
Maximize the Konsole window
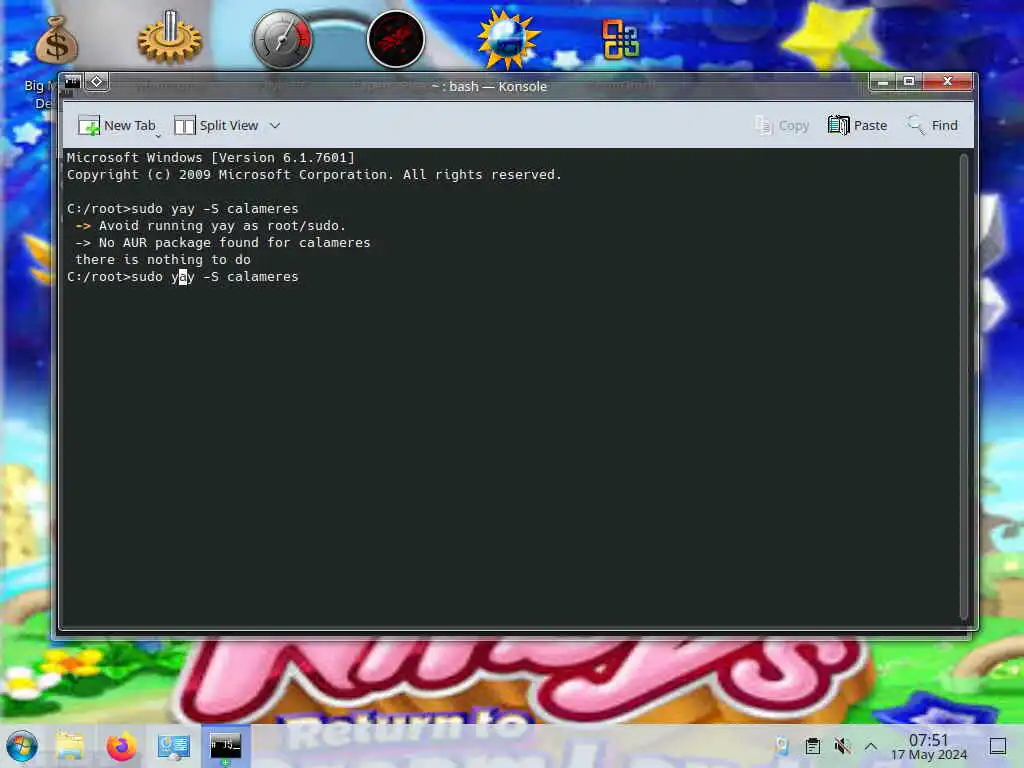coord(909,82)
